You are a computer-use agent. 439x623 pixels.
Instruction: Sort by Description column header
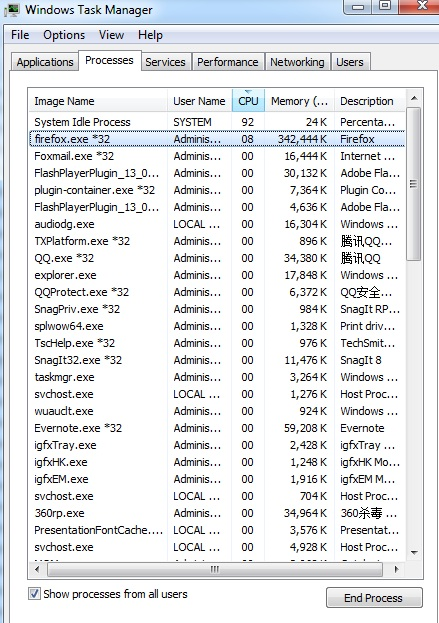[x=370, y=101]
